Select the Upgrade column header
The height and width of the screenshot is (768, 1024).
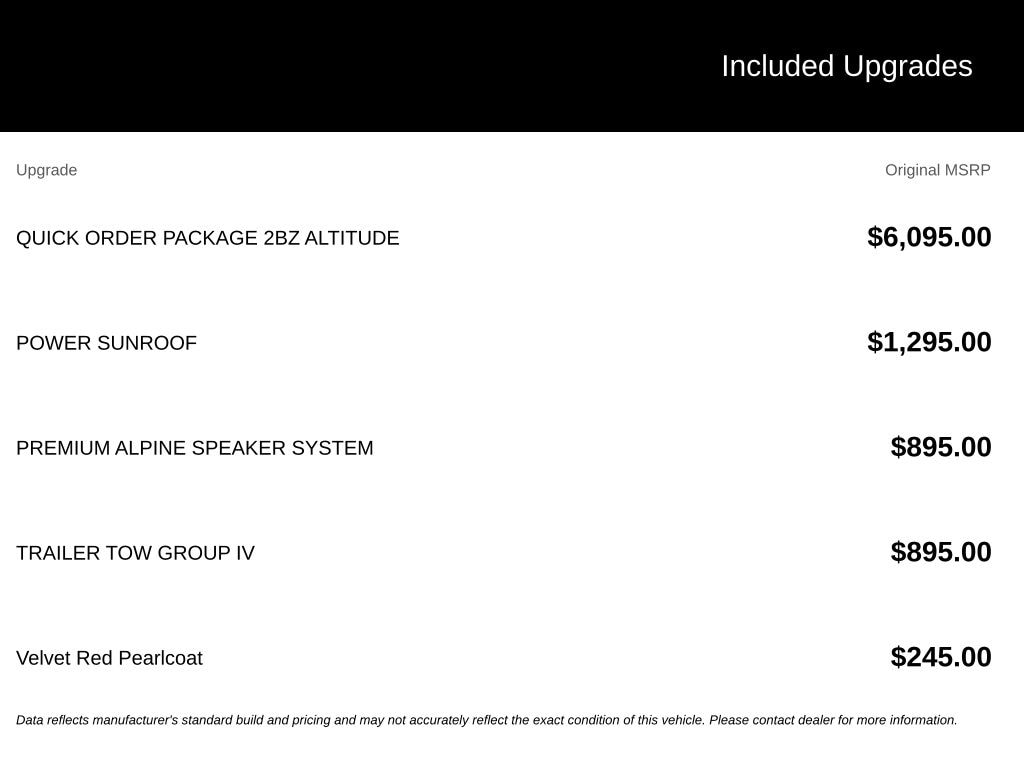(x=46, y=170)
